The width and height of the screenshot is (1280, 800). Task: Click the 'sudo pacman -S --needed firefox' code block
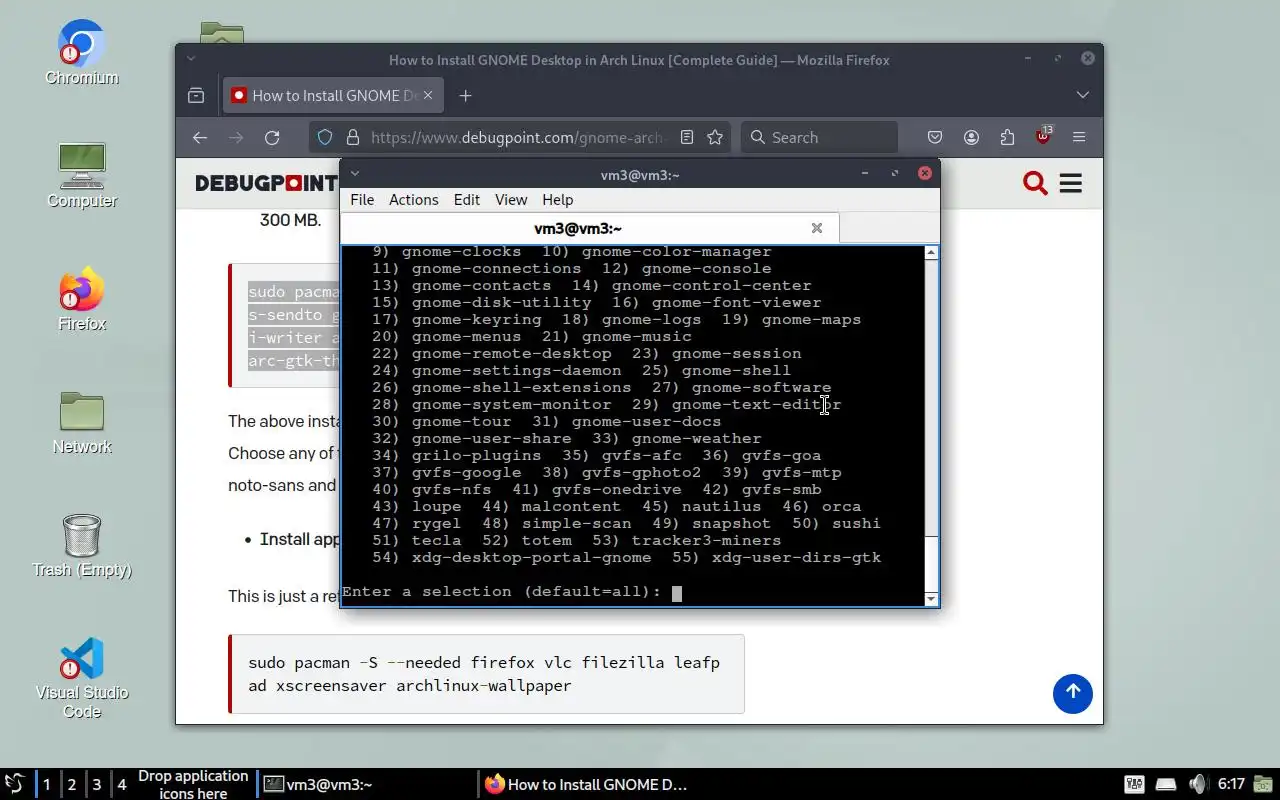[x=487, y=674]
